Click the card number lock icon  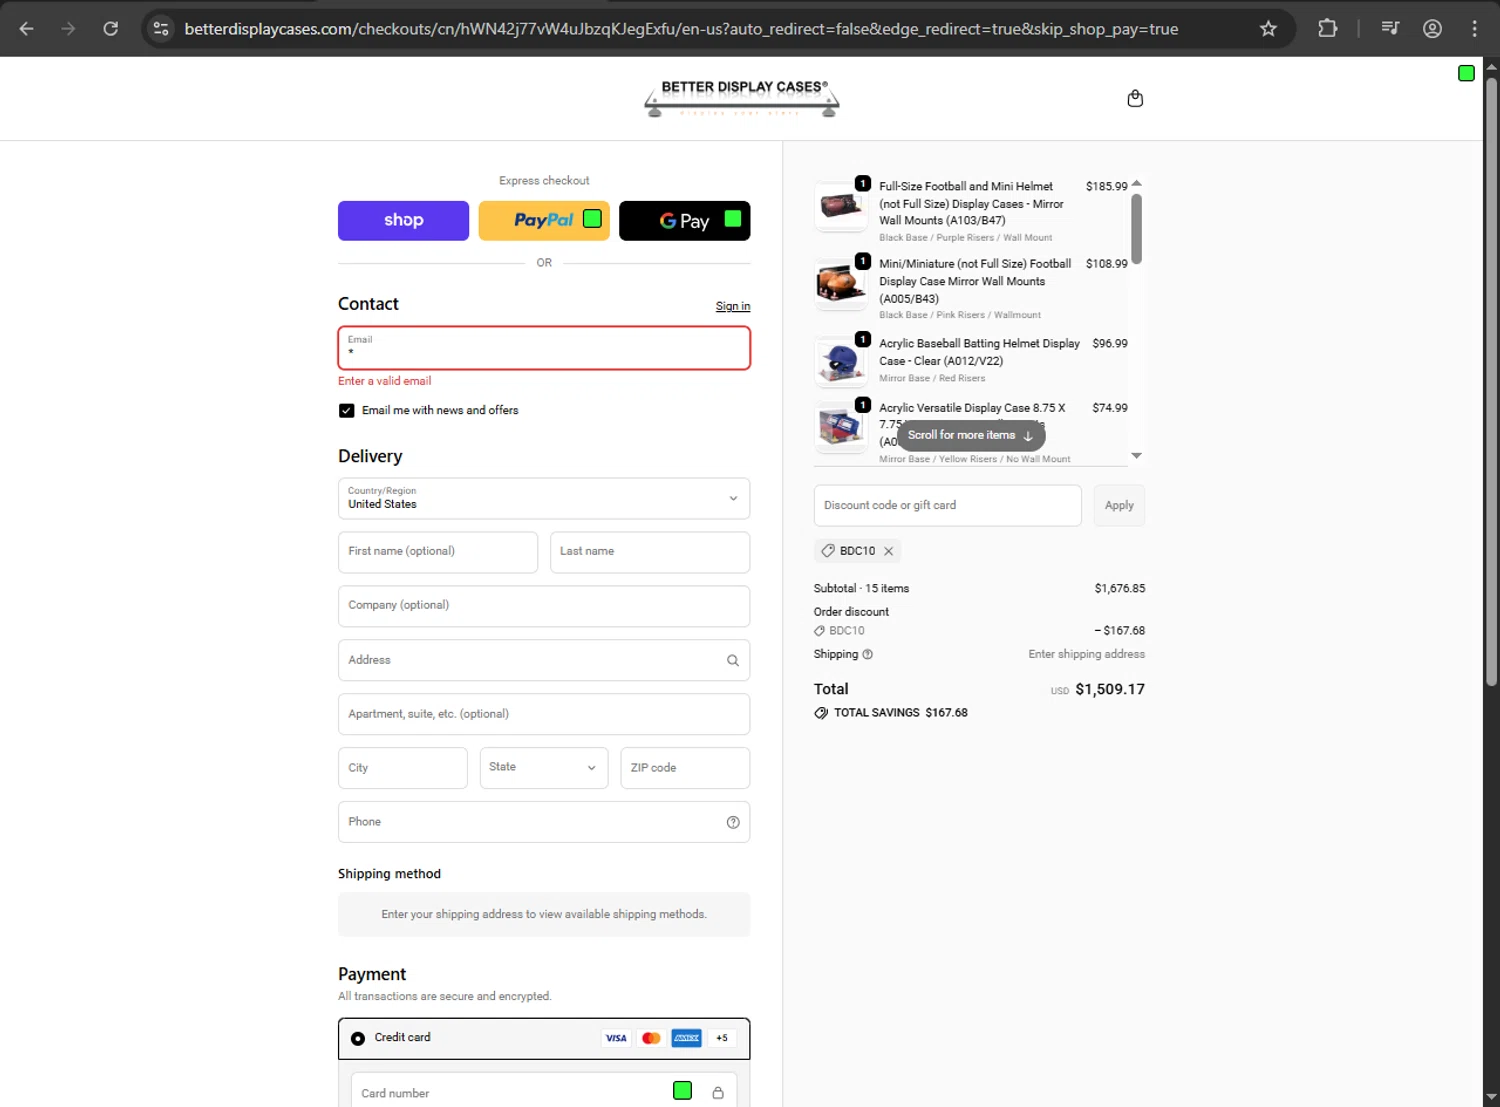pyautogui.click(x=718, y=1093)
